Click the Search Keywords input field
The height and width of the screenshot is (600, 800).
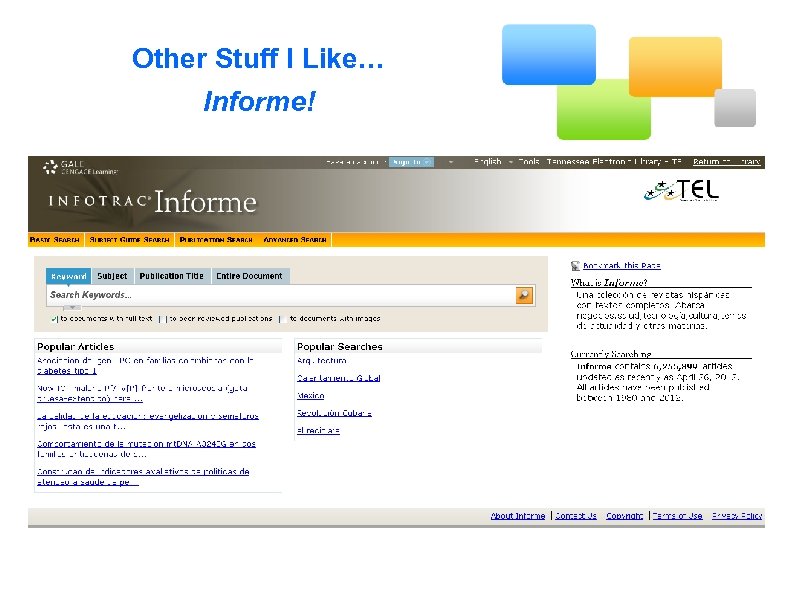(x=281, y=295)
